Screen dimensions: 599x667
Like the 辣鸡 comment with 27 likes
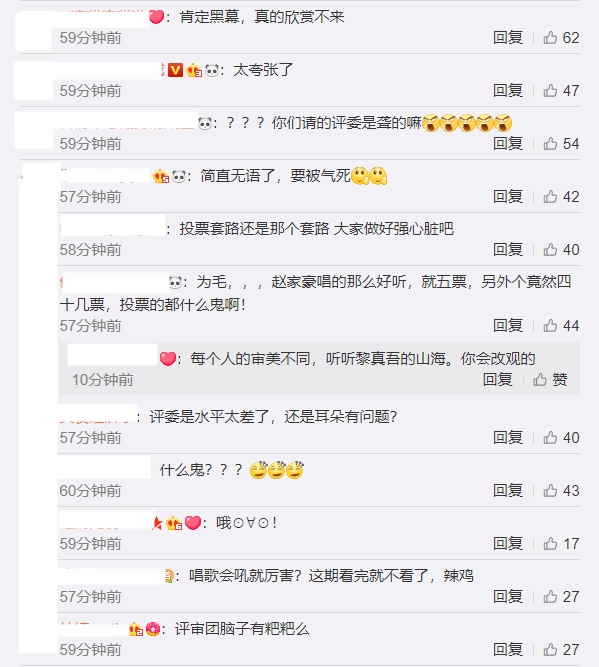pos(561,597)
